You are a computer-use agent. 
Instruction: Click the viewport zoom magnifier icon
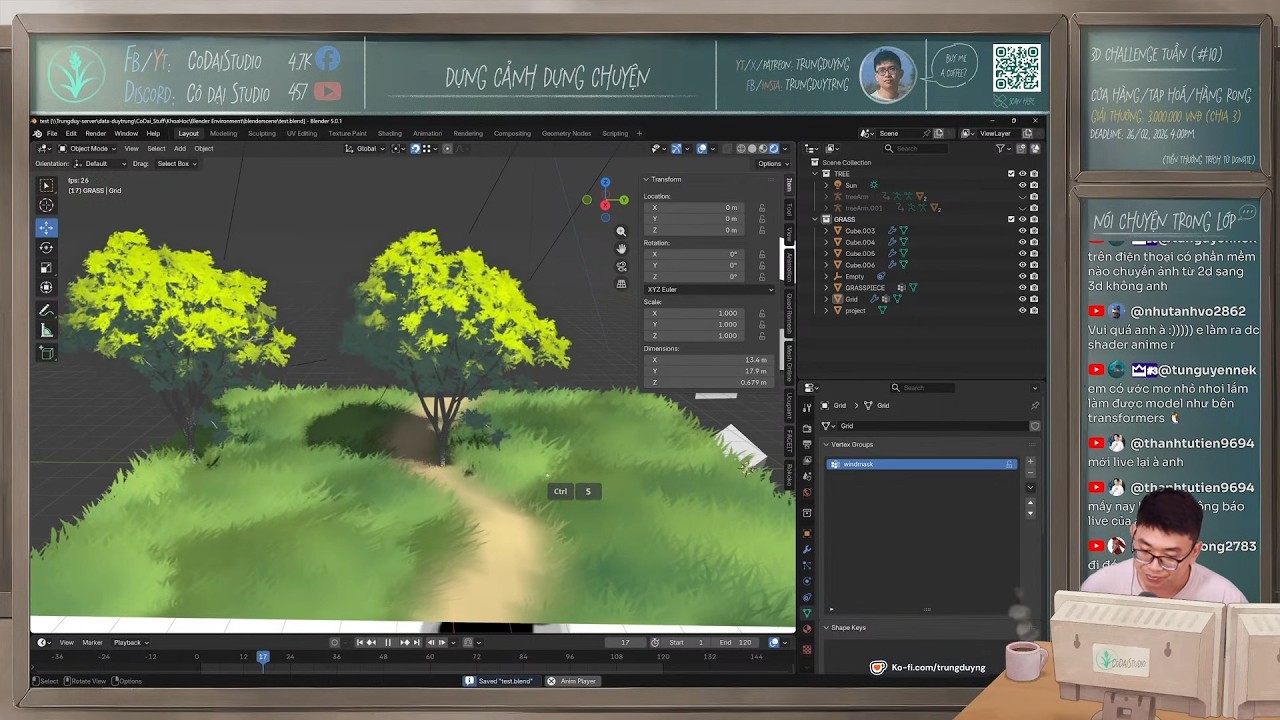[621, 232]
